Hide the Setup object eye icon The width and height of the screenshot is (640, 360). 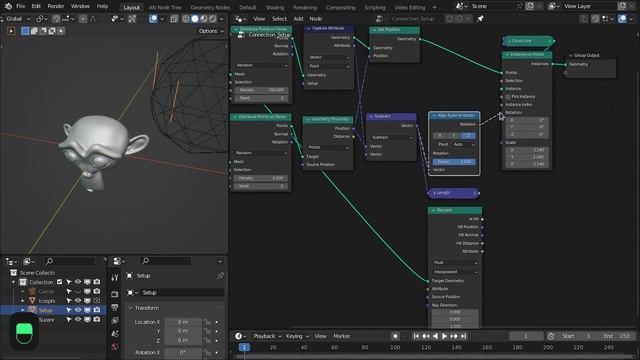78,310
